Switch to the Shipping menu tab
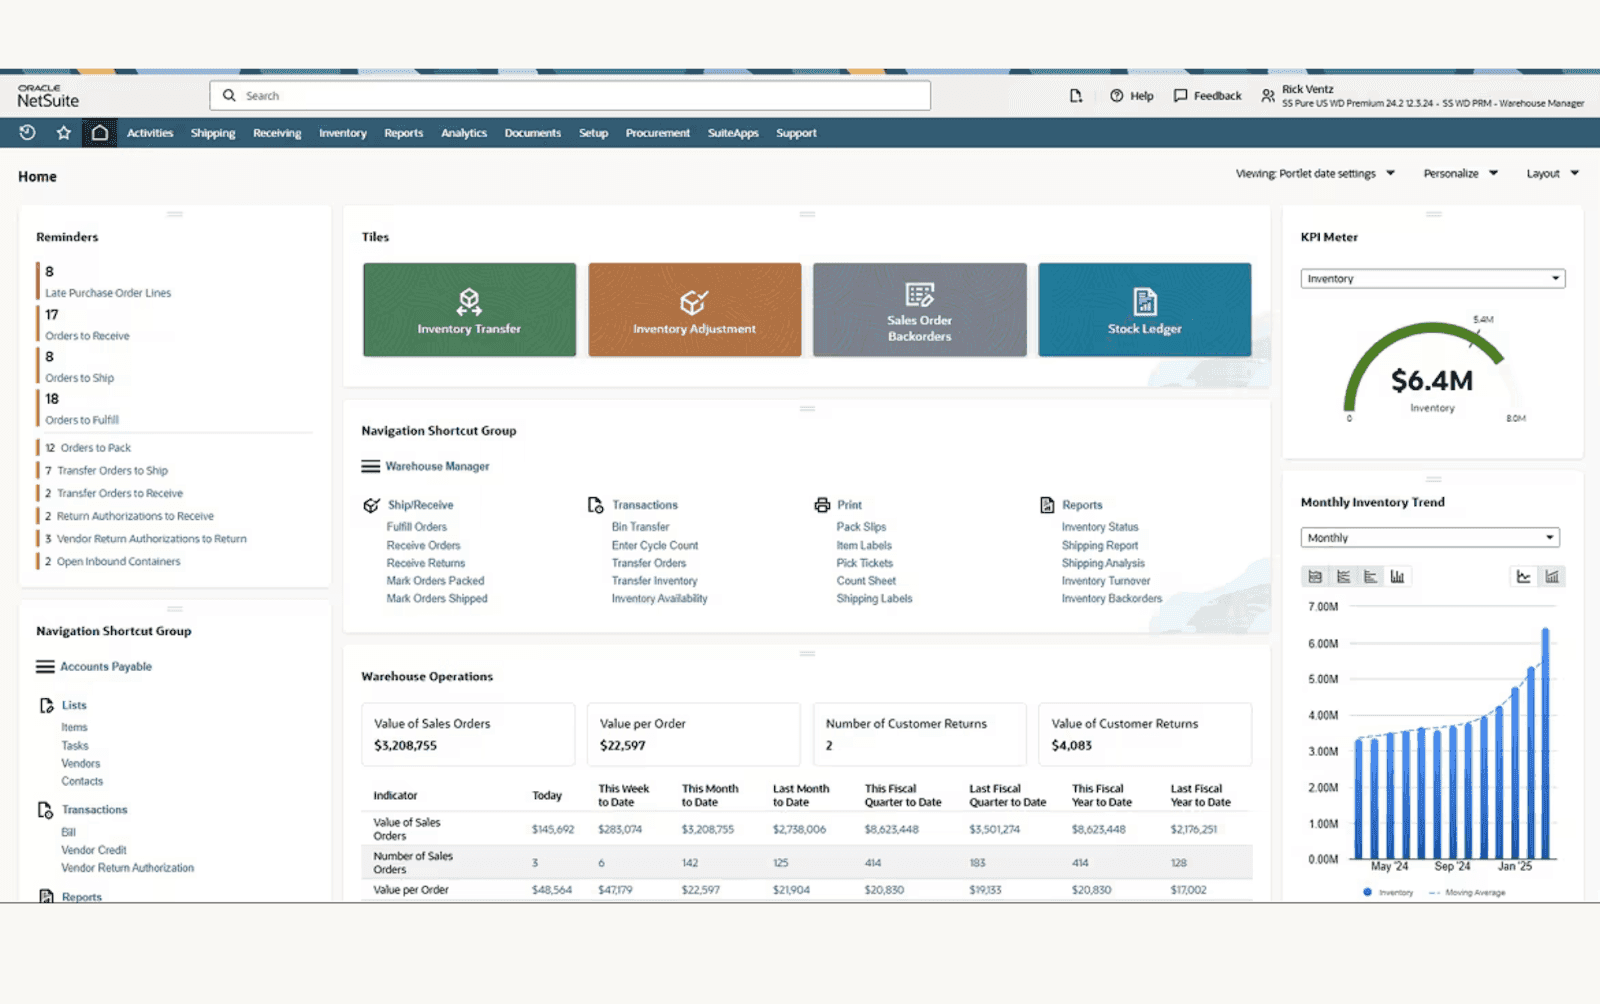The image size is (1600, 1004). click(213, 132)
